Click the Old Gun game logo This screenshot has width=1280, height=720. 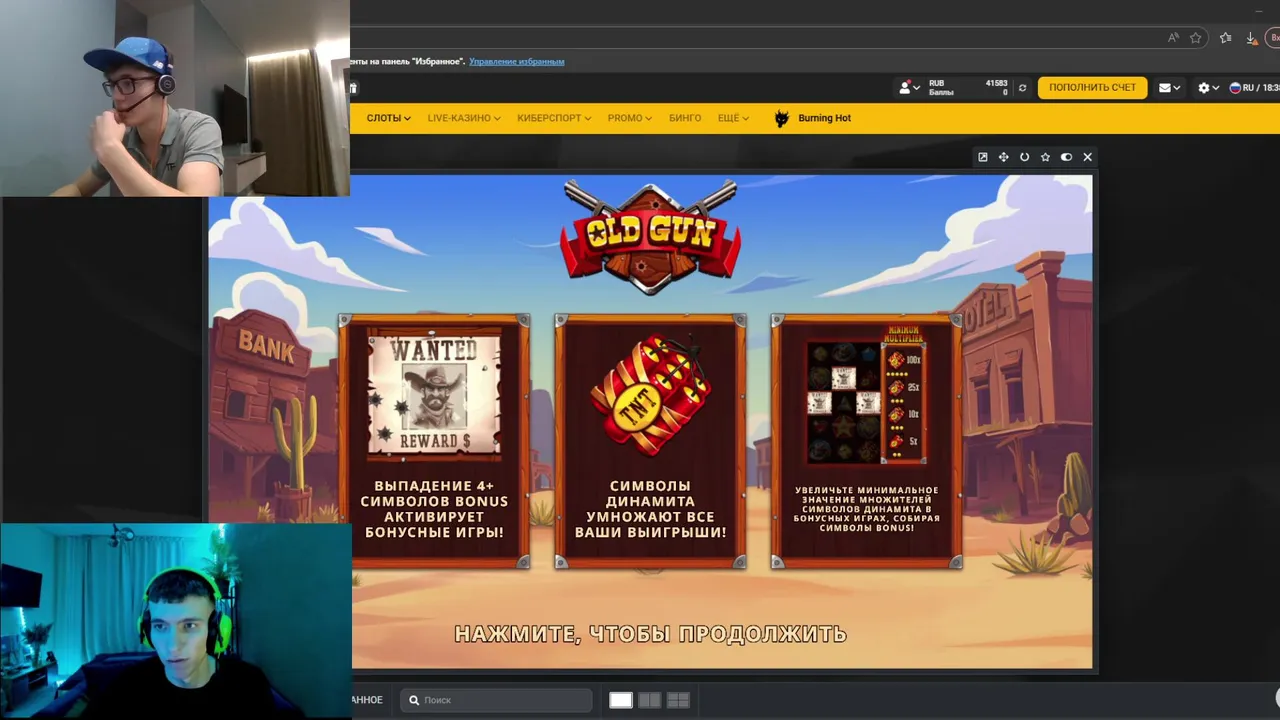click(651, 236)
